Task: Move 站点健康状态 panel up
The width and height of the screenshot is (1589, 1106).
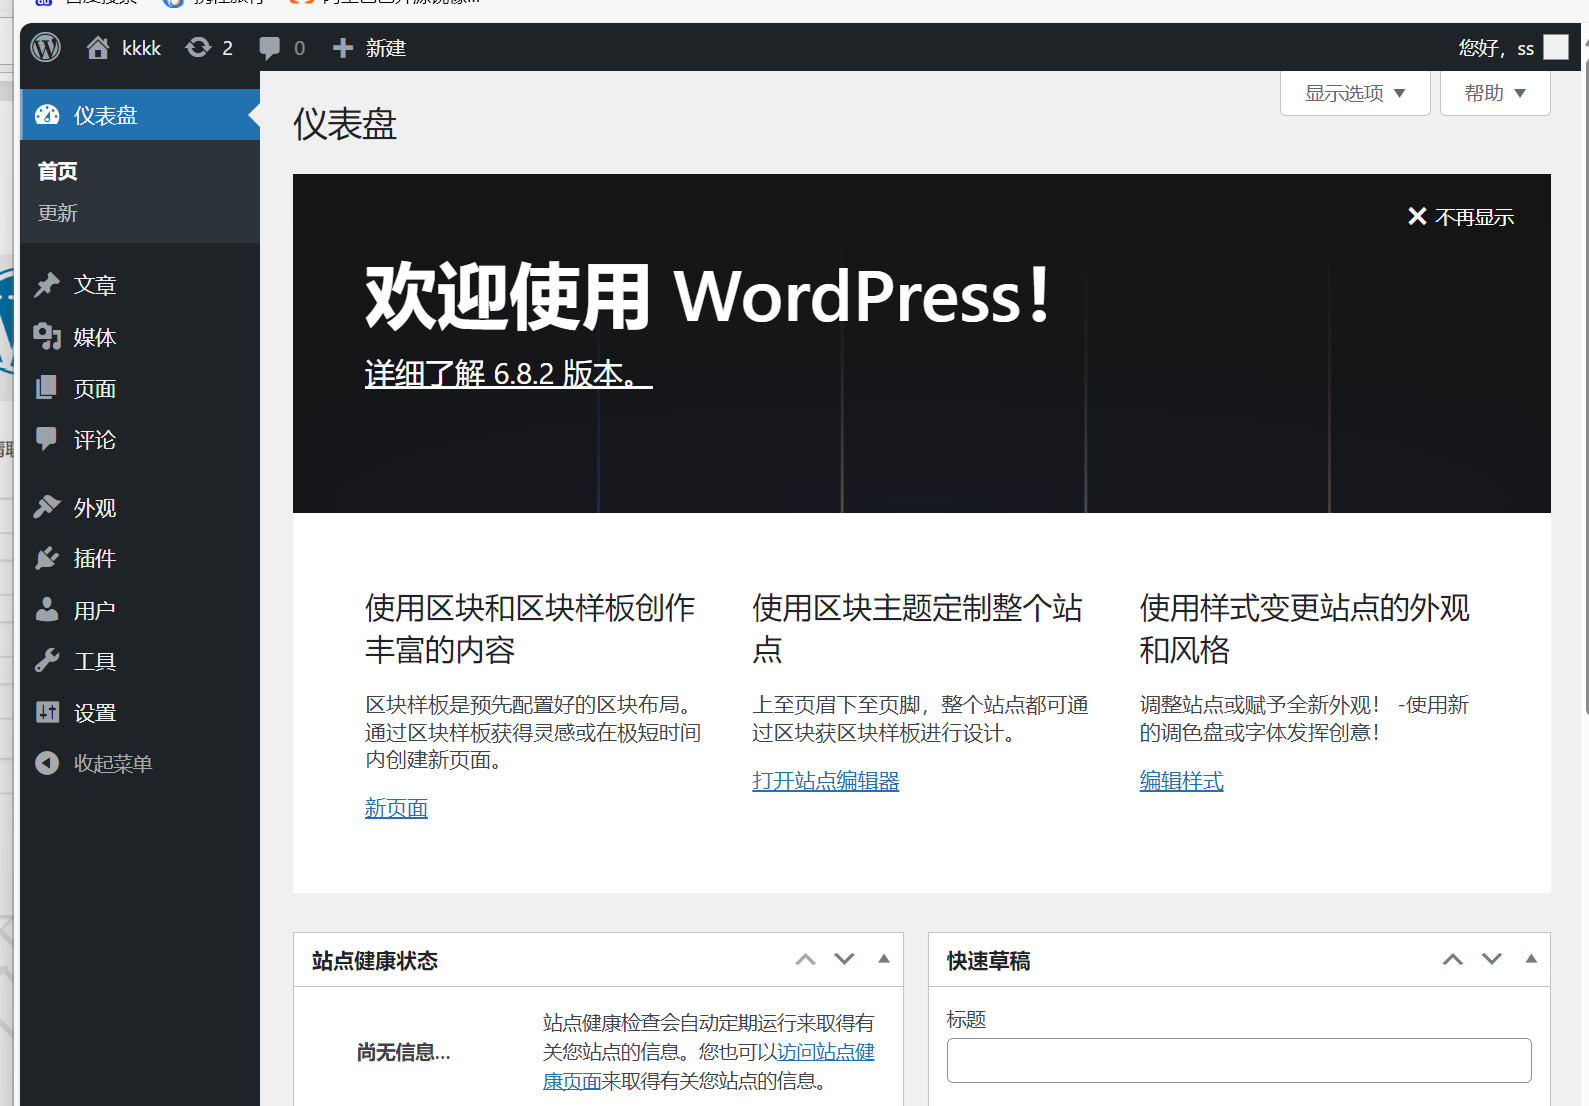Action: click(805, 960)
